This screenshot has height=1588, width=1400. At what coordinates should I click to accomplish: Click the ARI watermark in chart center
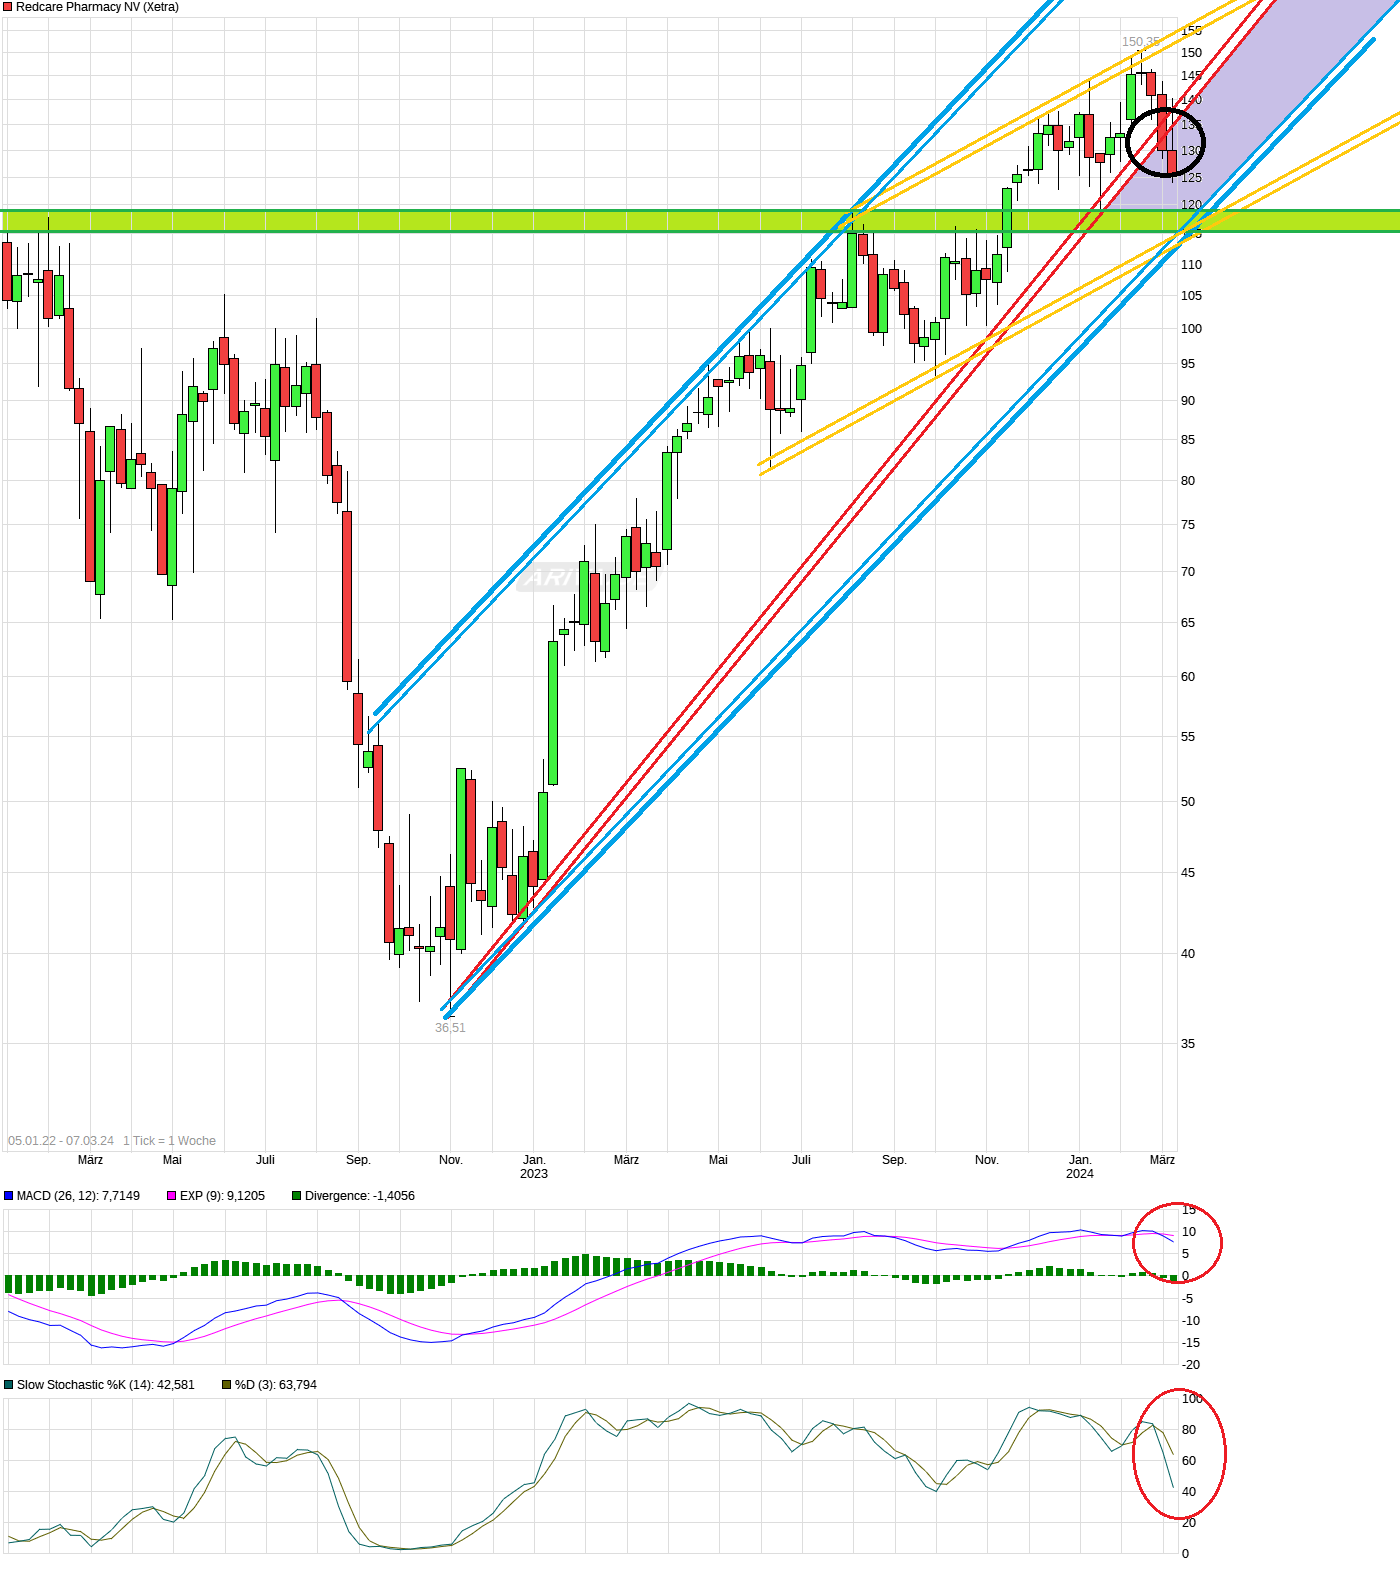(x=551, y=577)
